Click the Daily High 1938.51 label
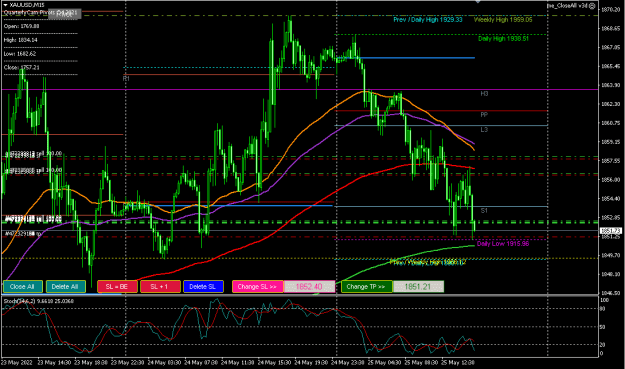The height and width of the screenshot is (369, 625). [503, 39]
